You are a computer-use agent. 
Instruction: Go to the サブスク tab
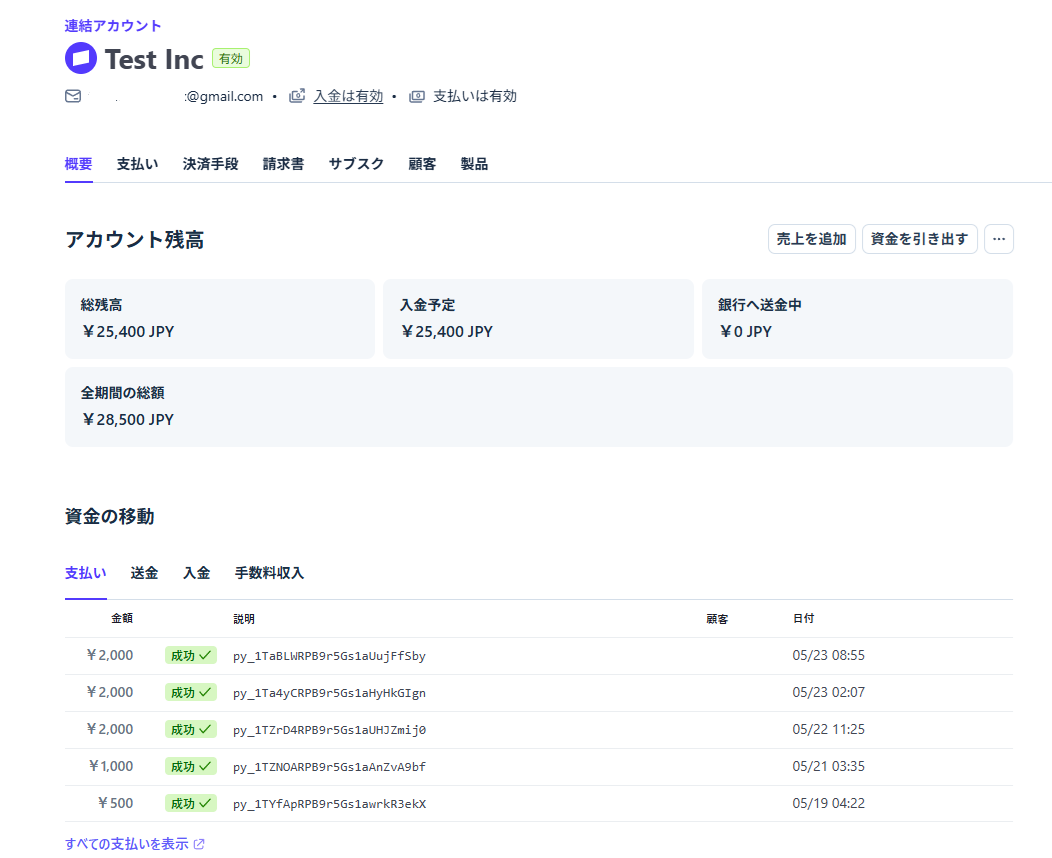[x=356, y=164]
